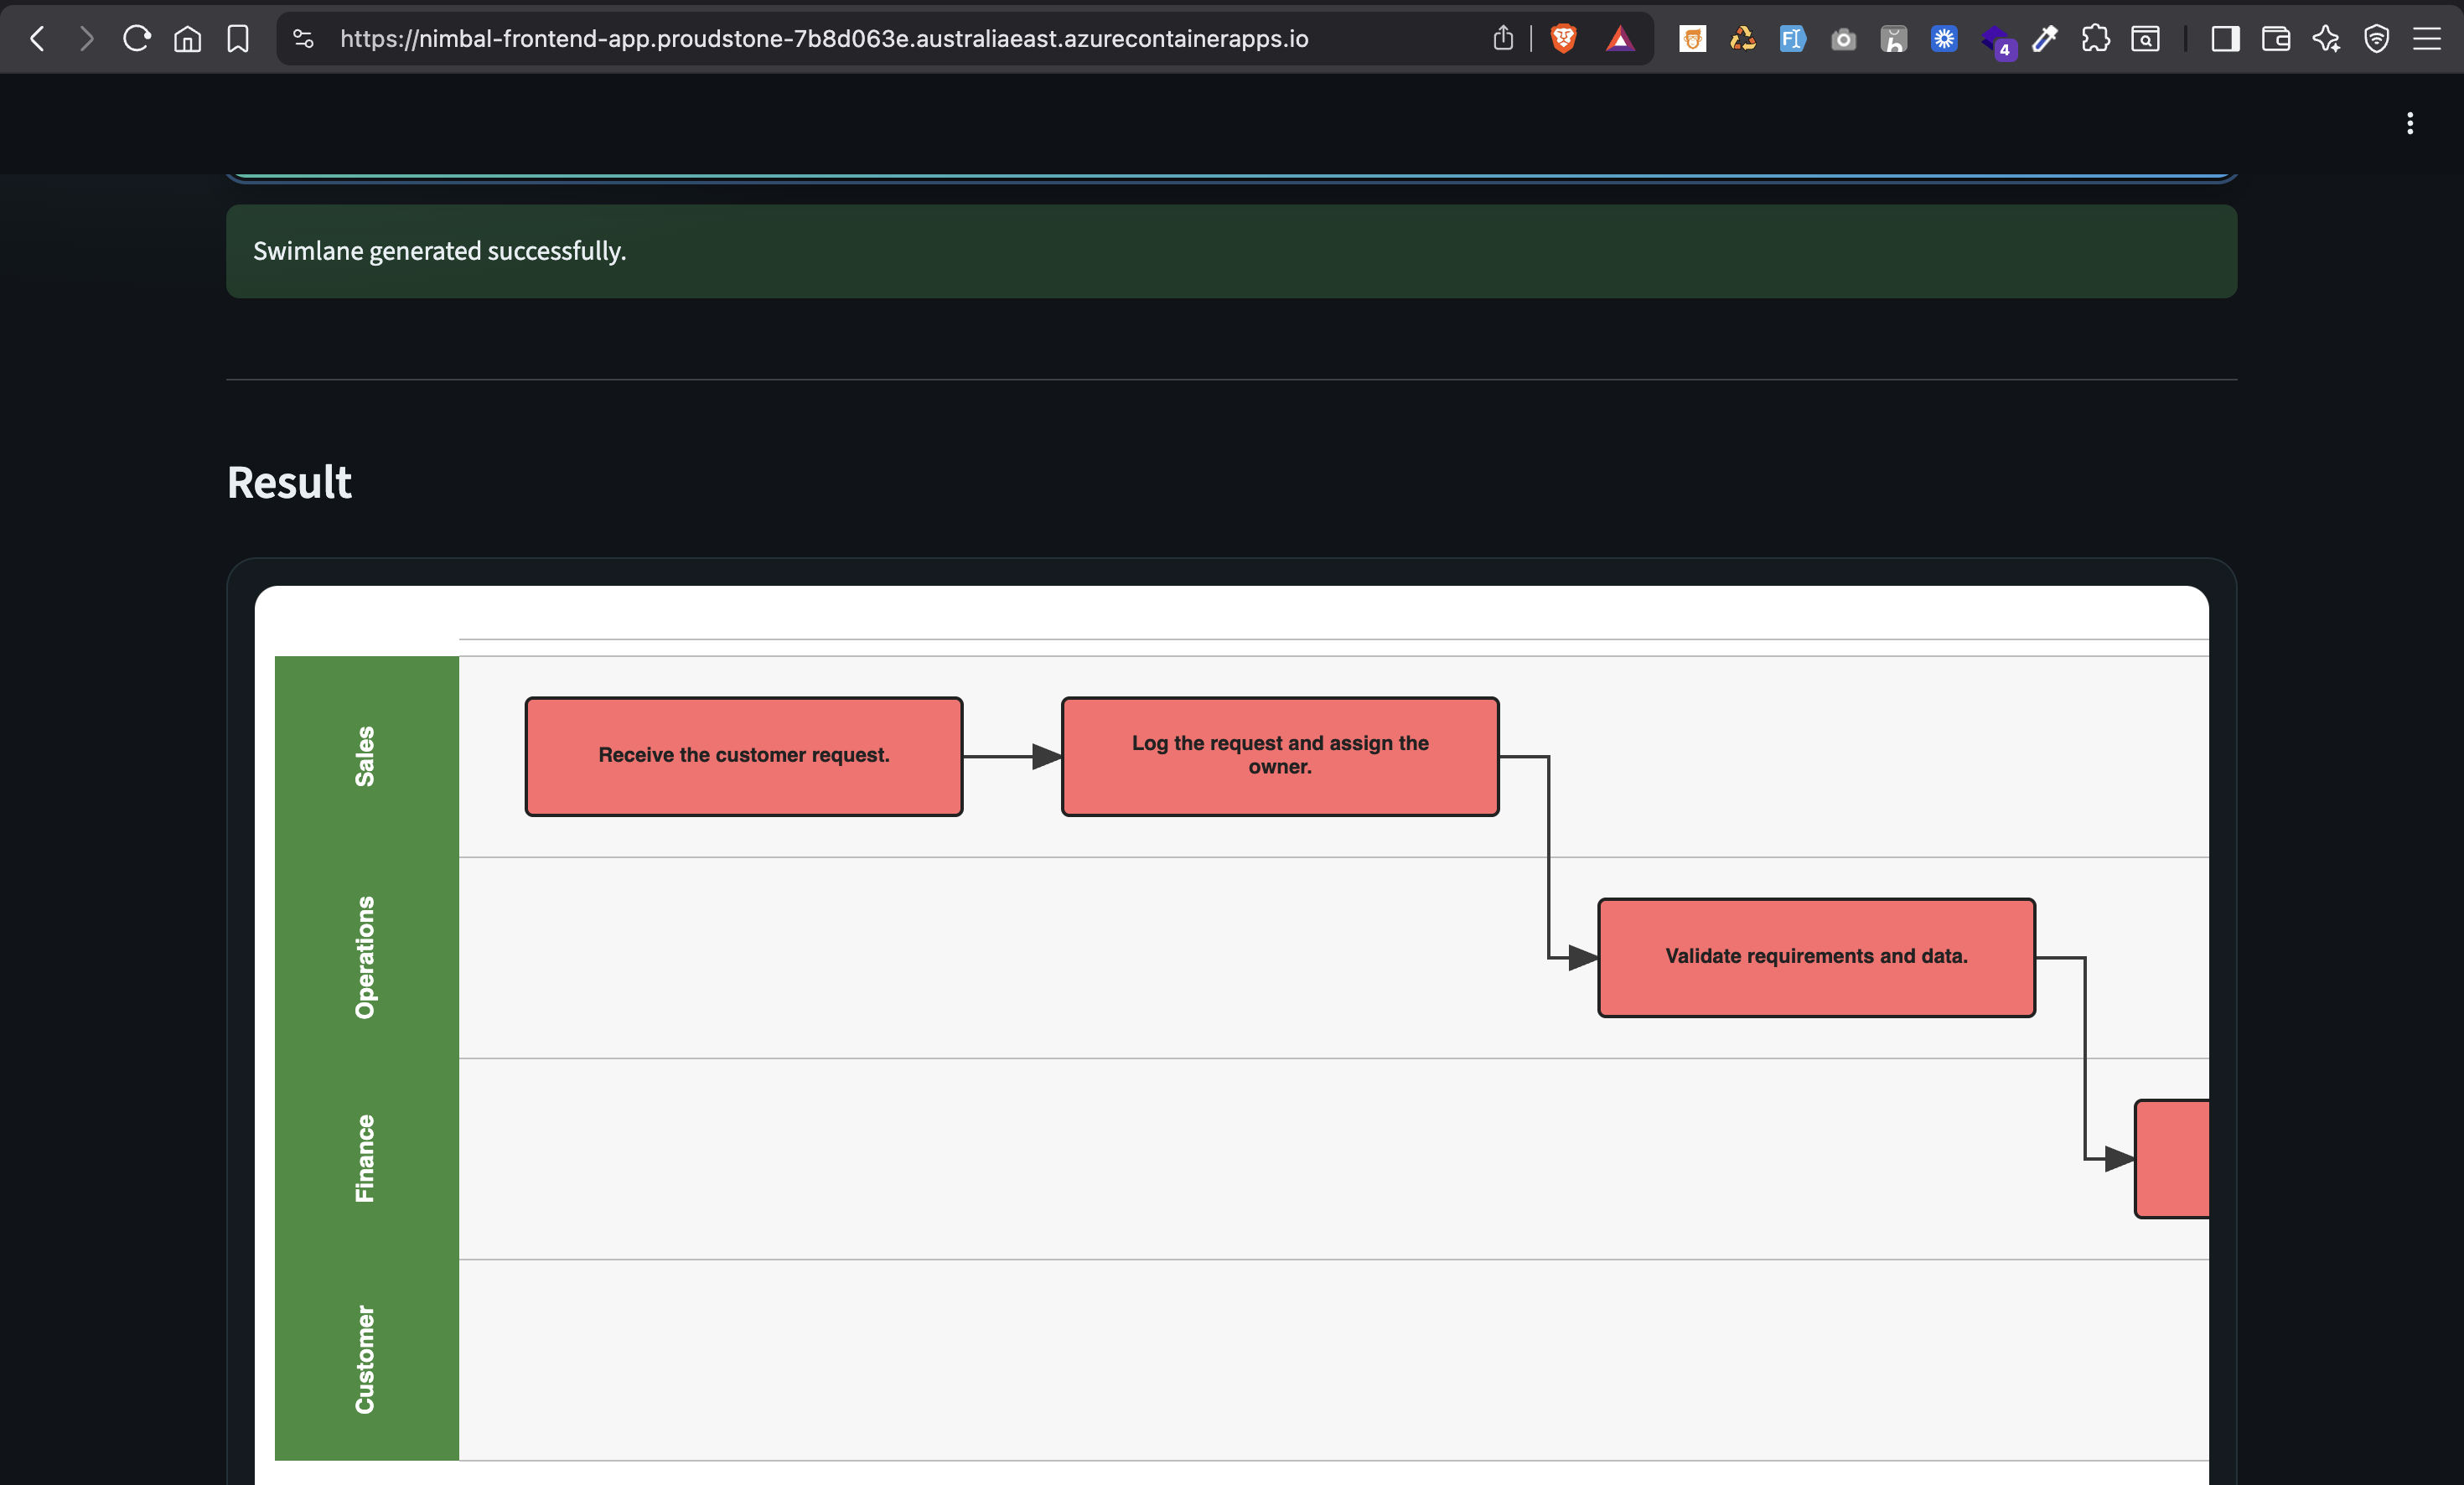This screenshot has height=1485, width=2464.
Task: Click the browser Home button
Action: click(x=187, y=38)
